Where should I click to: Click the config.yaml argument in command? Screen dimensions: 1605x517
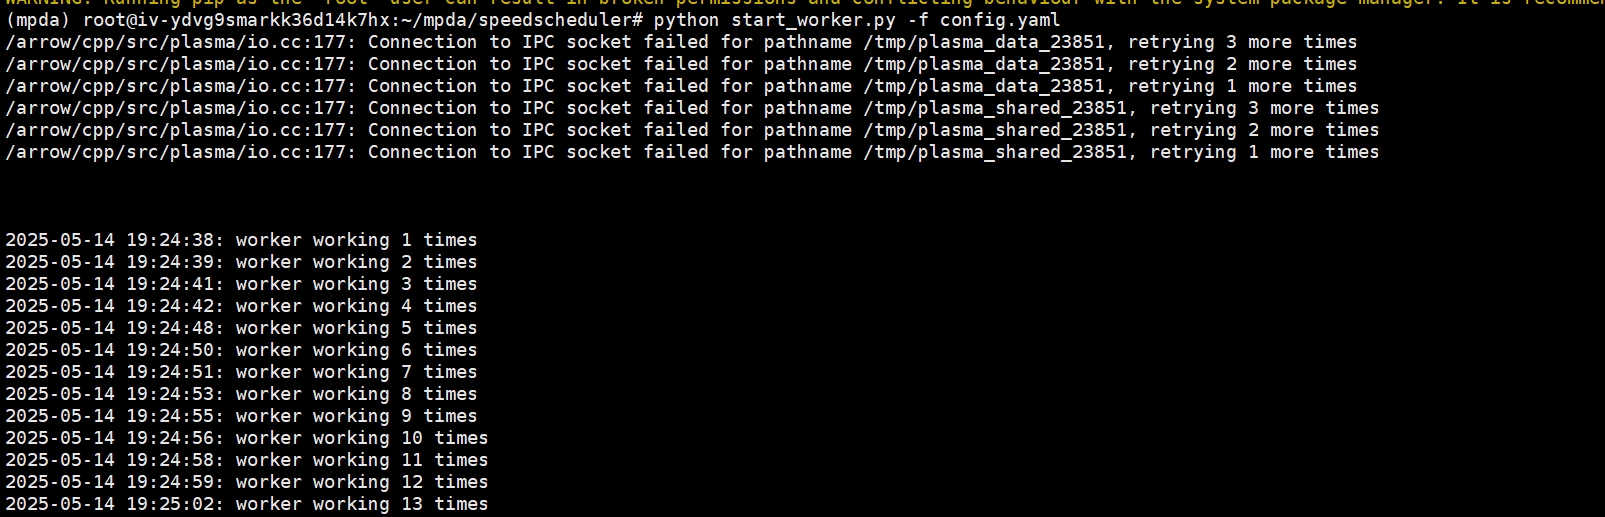1000,20
